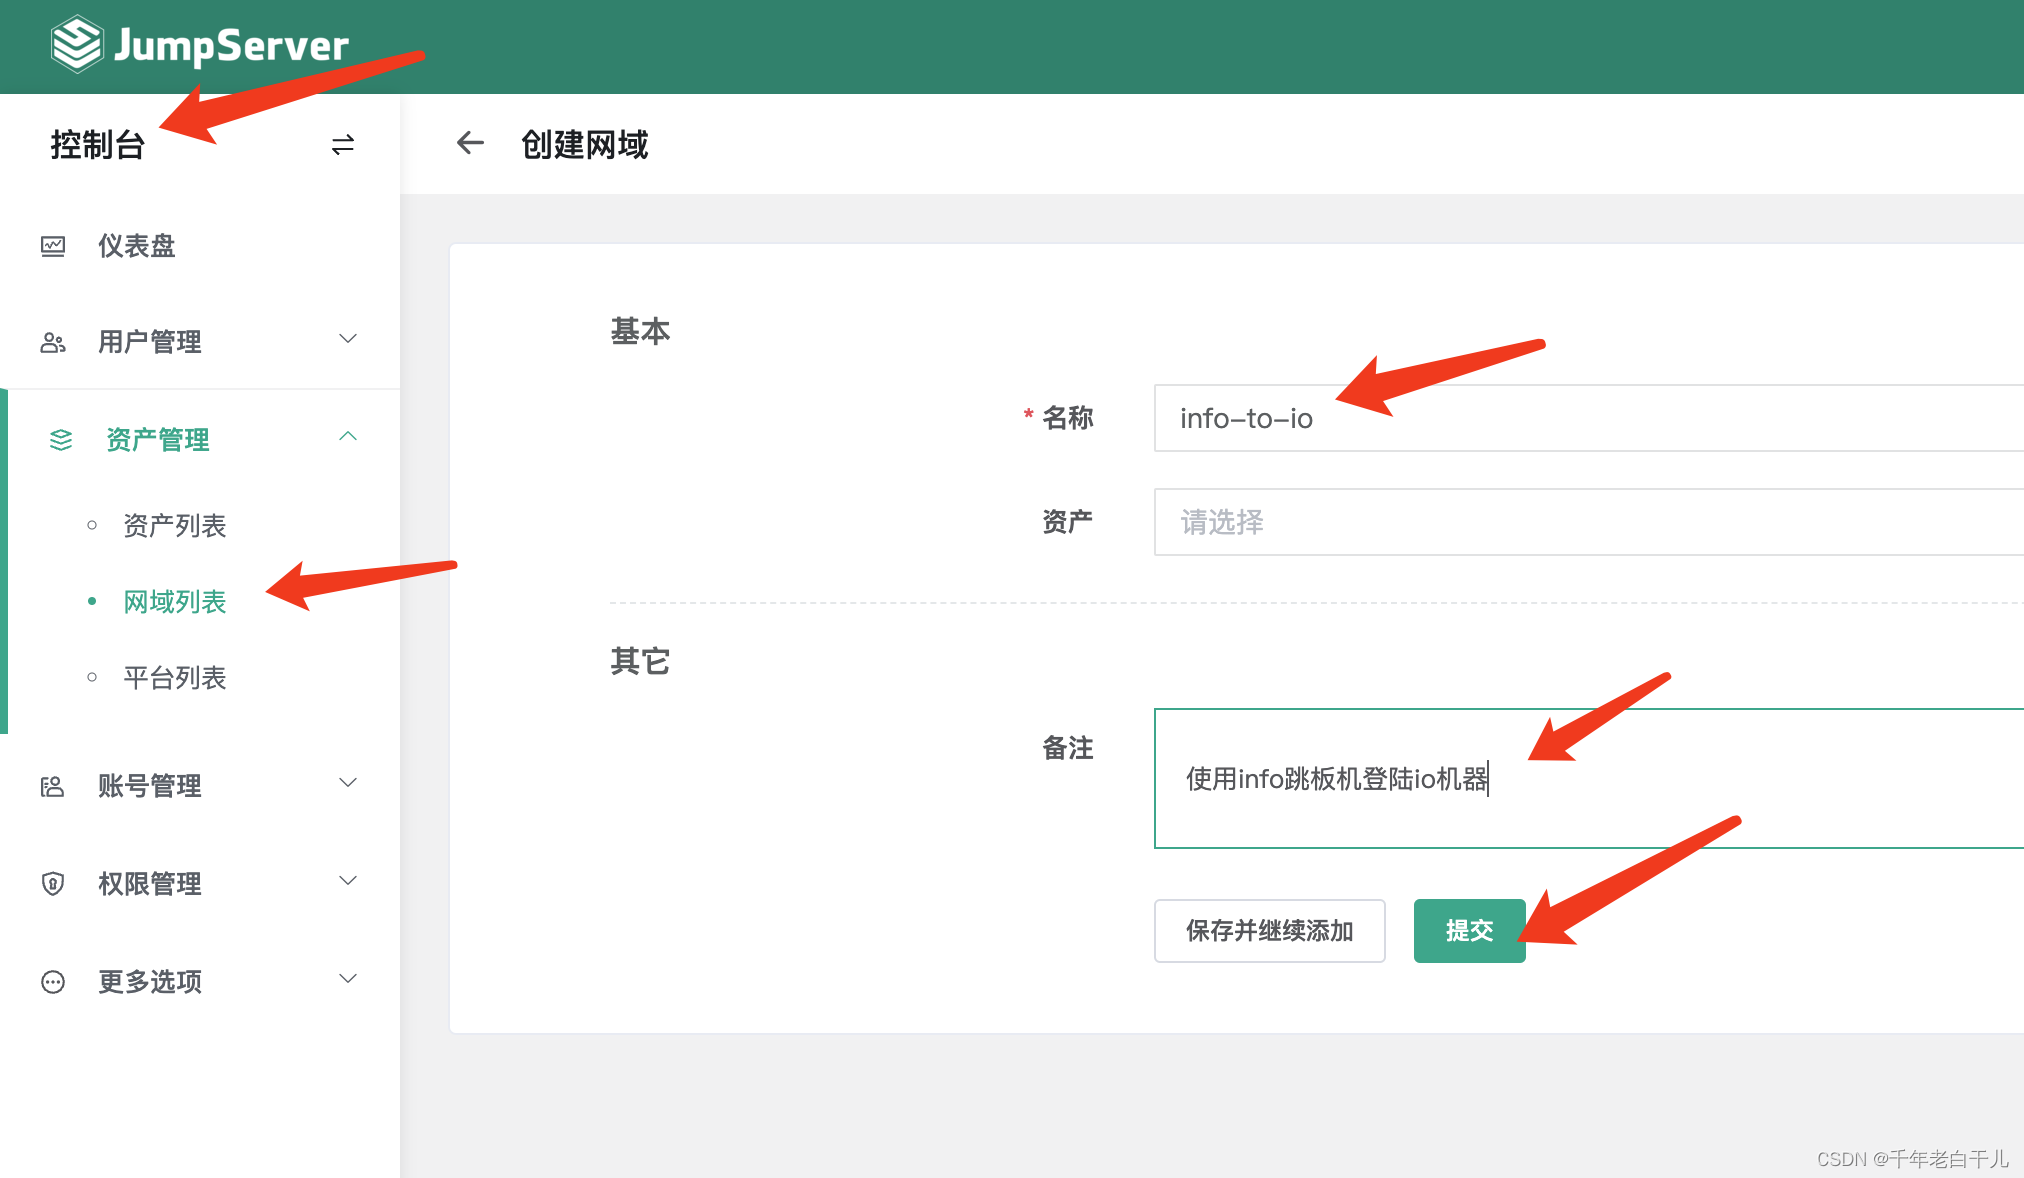The height and width of the screenshot is (1178, 2024).
Task: Select the 平台列表 submenu item
Action: pyautogui.click(x=175, y=678)
